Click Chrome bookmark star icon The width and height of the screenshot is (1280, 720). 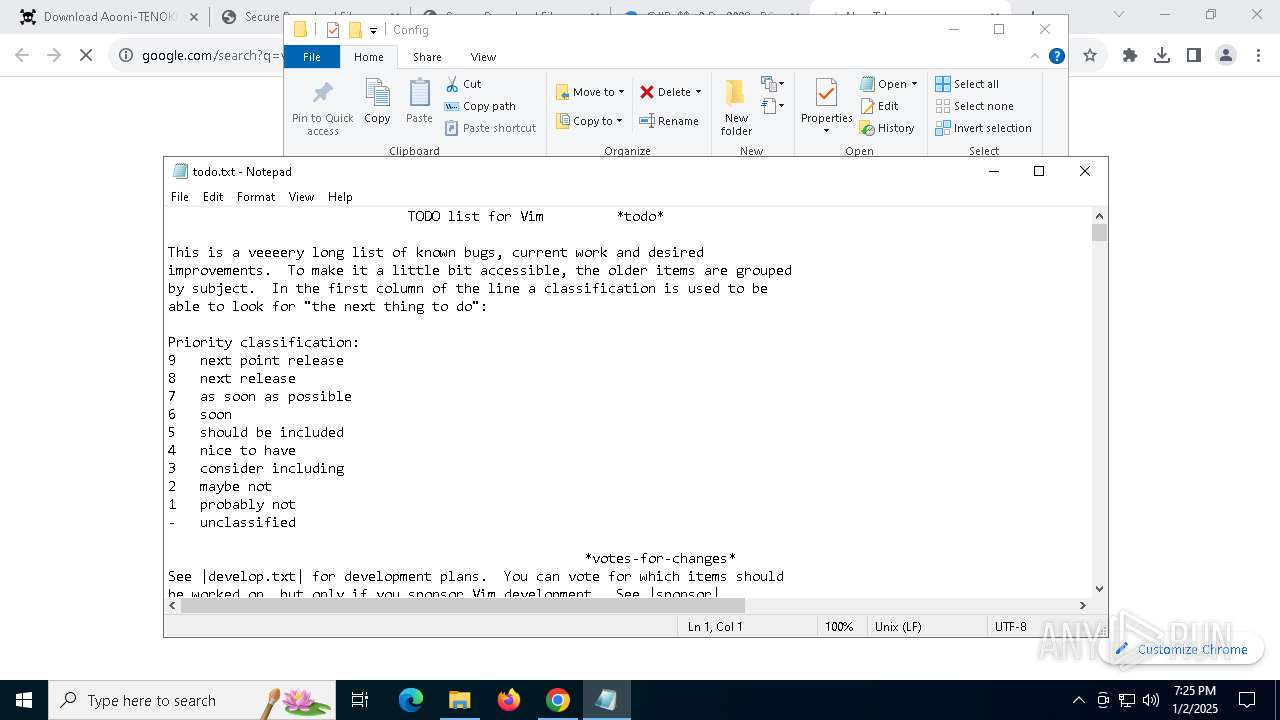[x=1090, y=55]
